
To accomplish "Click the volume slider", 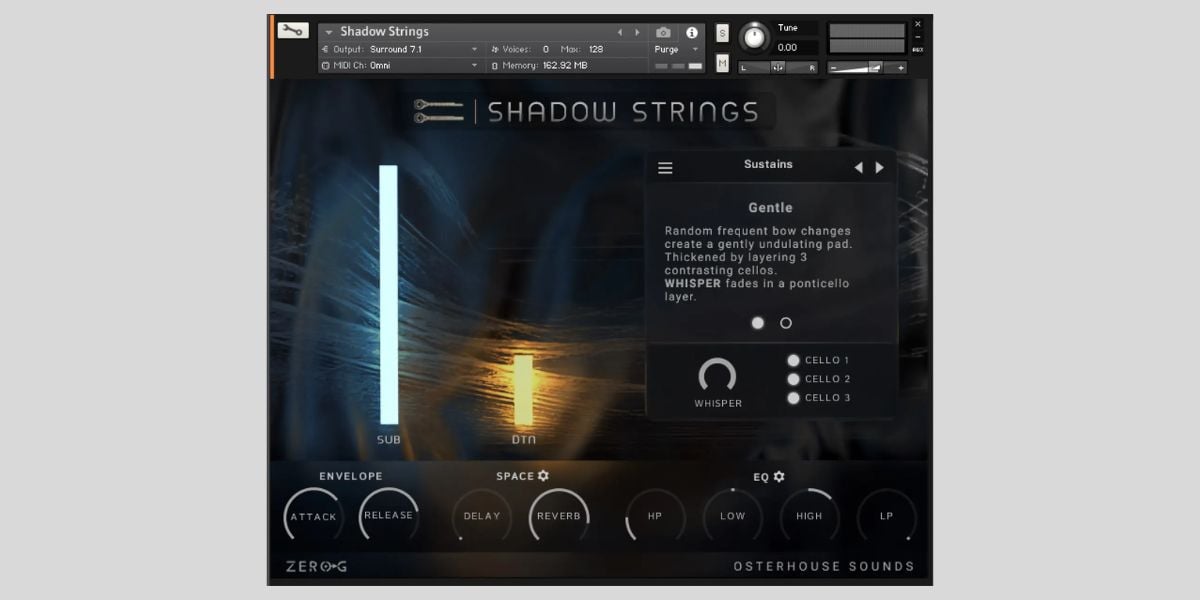I will click(868, 68).
